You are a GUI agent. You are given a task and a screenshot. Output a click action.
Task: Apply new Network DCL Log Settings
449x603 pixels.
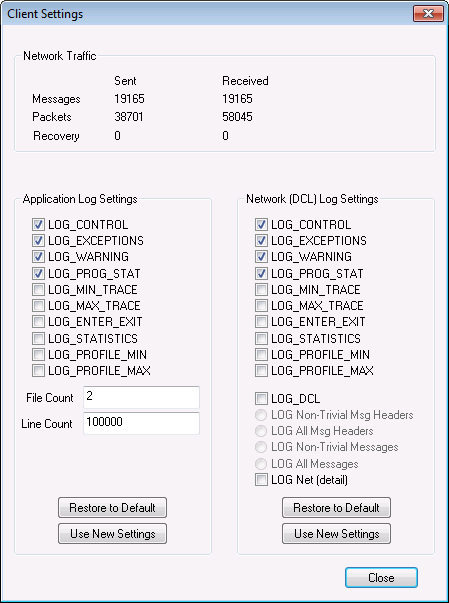336,533
